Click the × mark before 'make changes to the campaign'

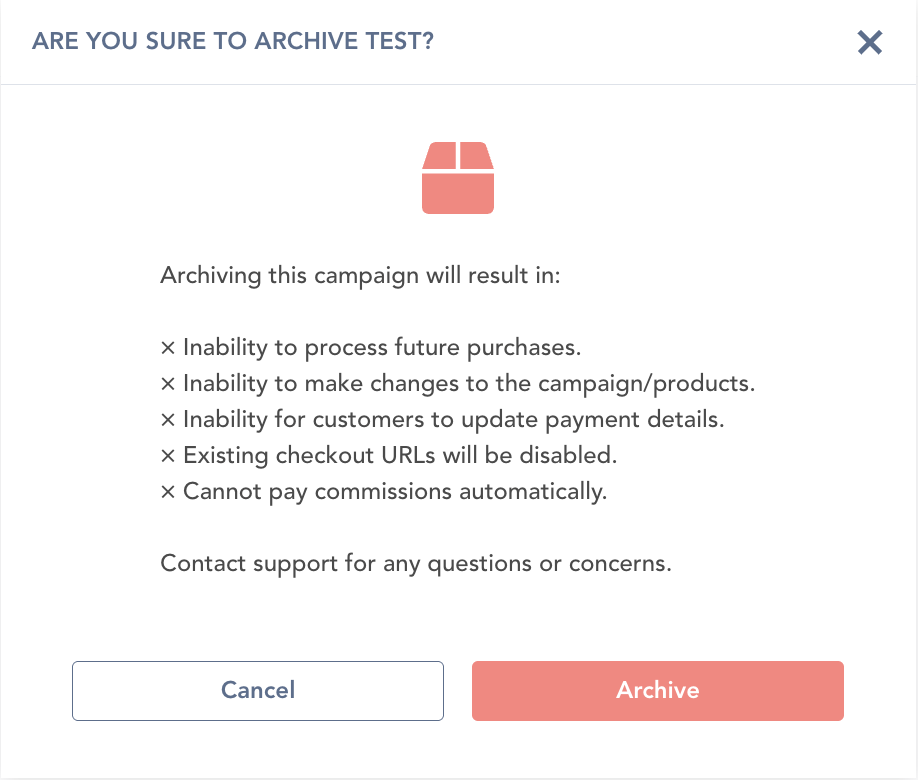(x=168, y=384)
